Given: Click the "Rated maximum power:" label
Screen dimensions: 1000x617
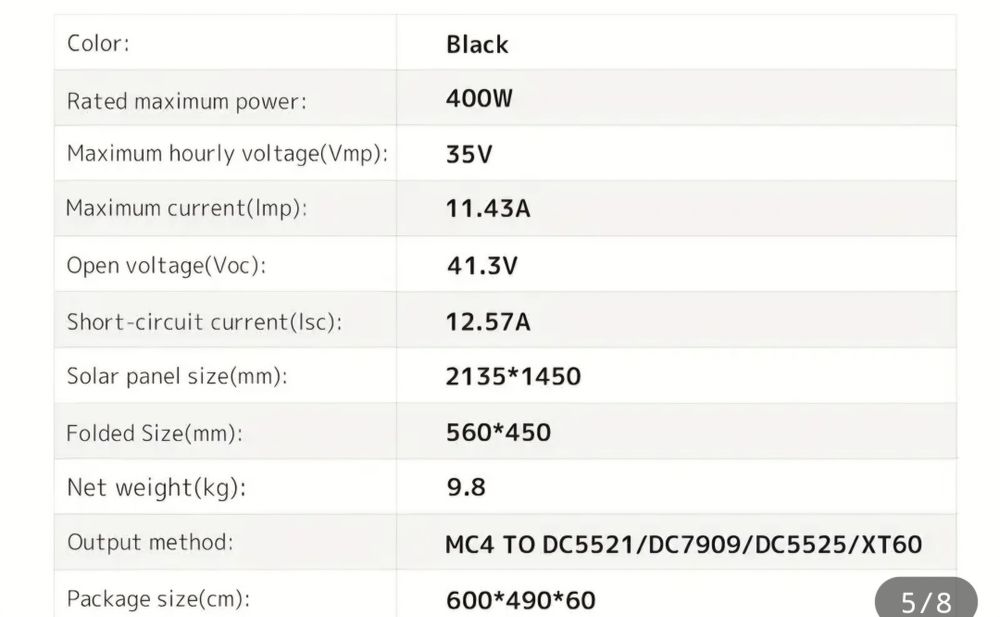Looking at the screenshot, I should tap(186, 100).
